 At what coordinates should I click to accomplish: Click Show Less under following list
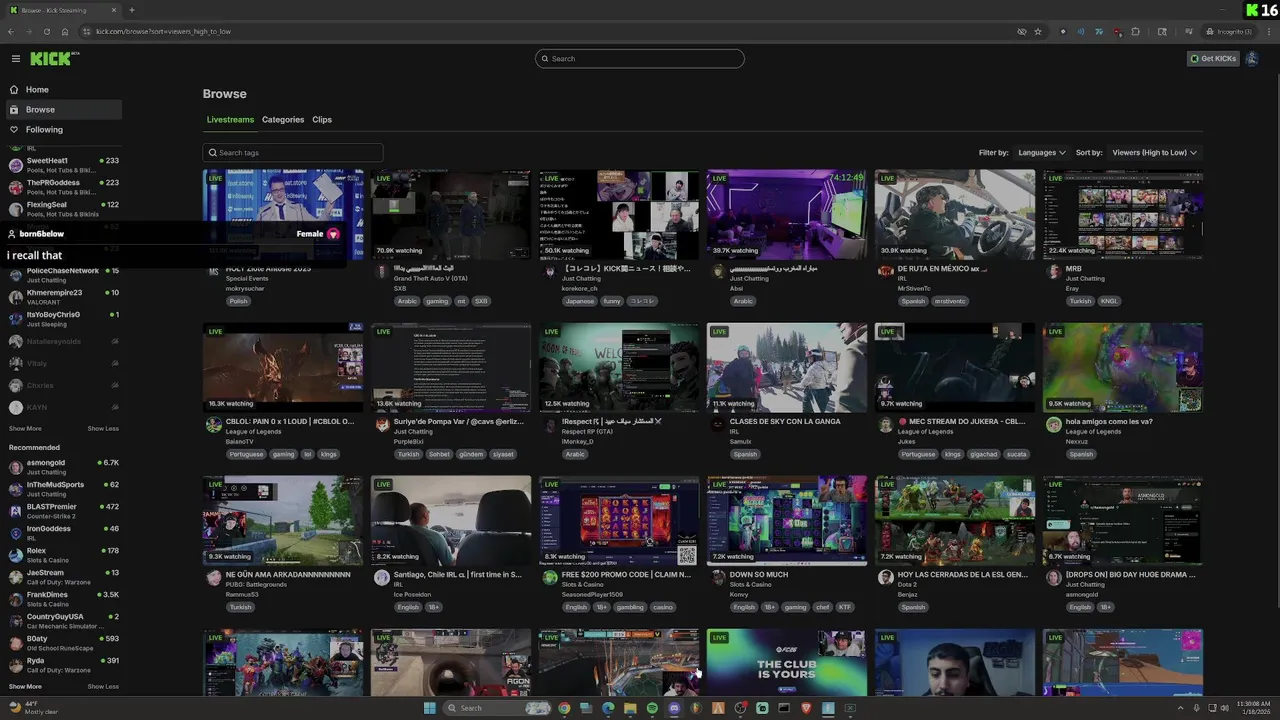103,429
